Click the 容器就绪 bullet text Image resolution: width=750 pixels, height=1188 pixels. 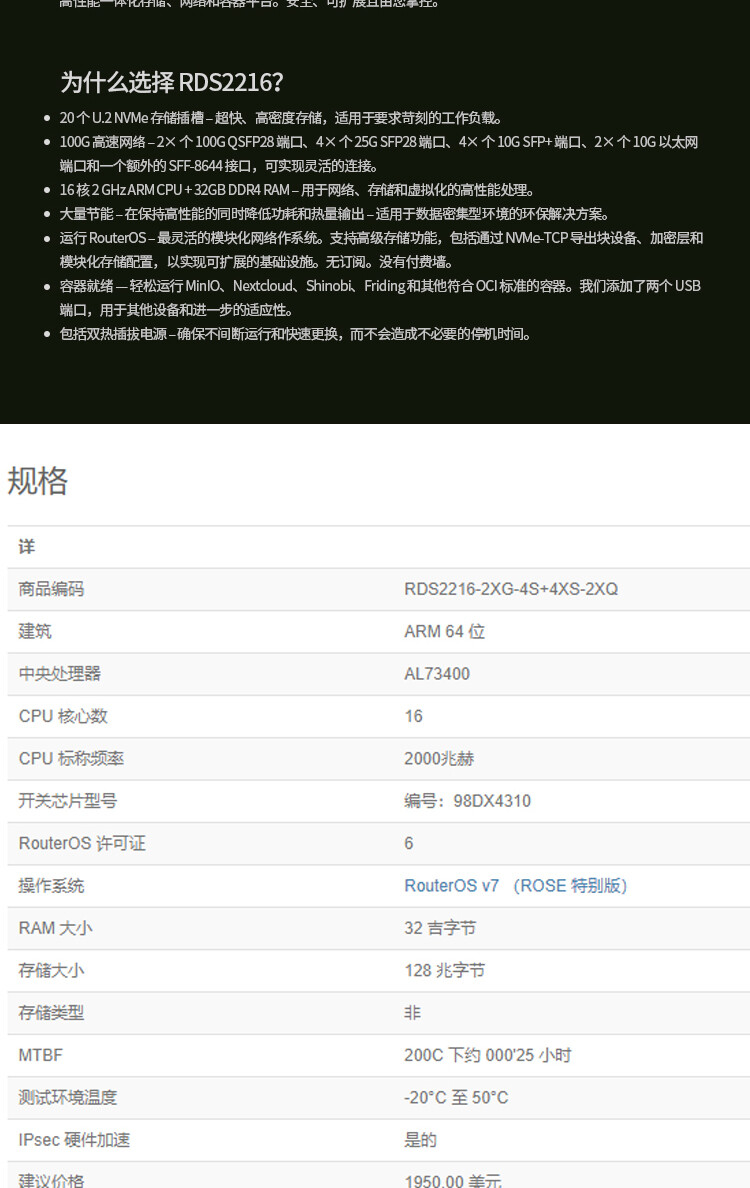380,298
